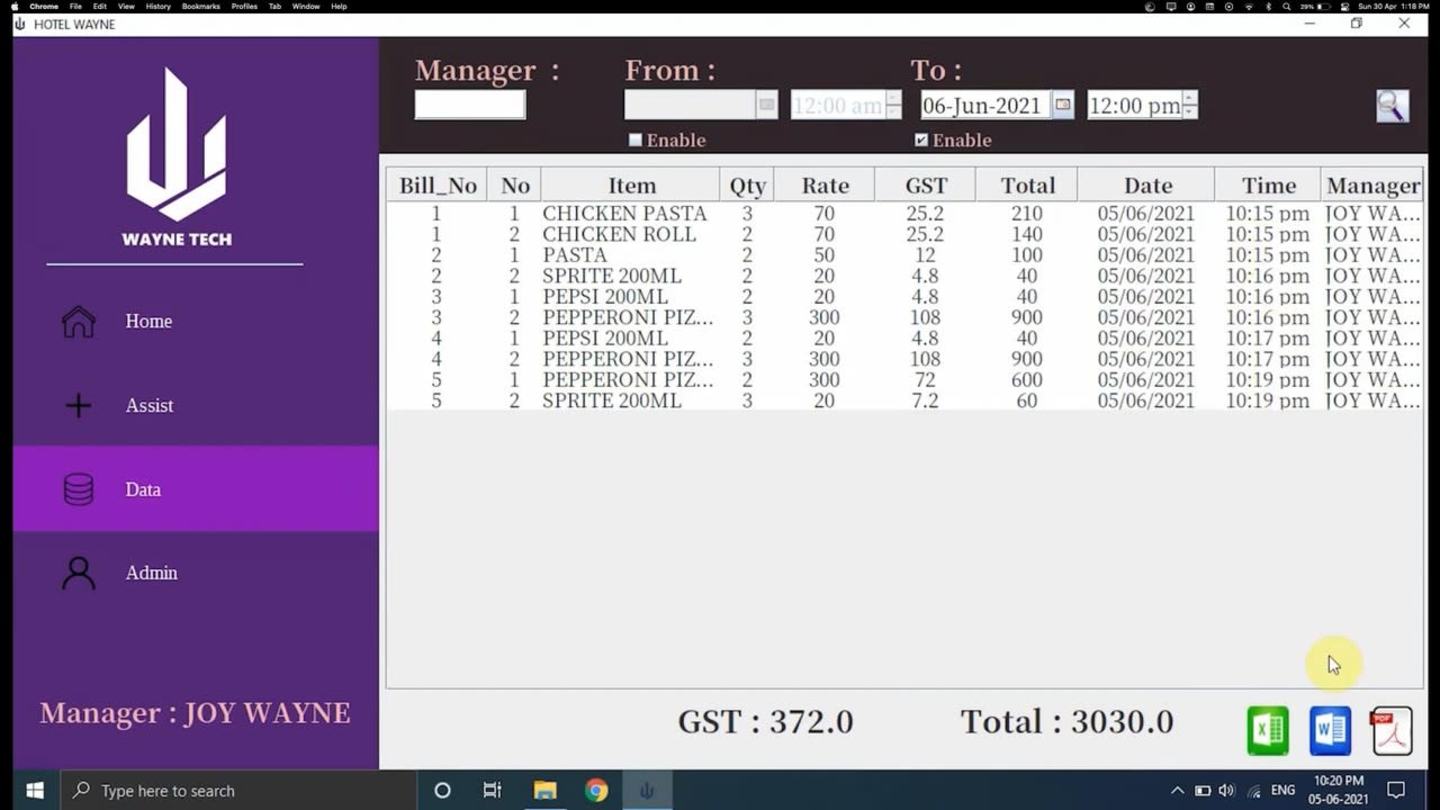The height and width of the screenshot is (810, 1440).
Task: Open the notification center icon
Action: (1397, 790)
